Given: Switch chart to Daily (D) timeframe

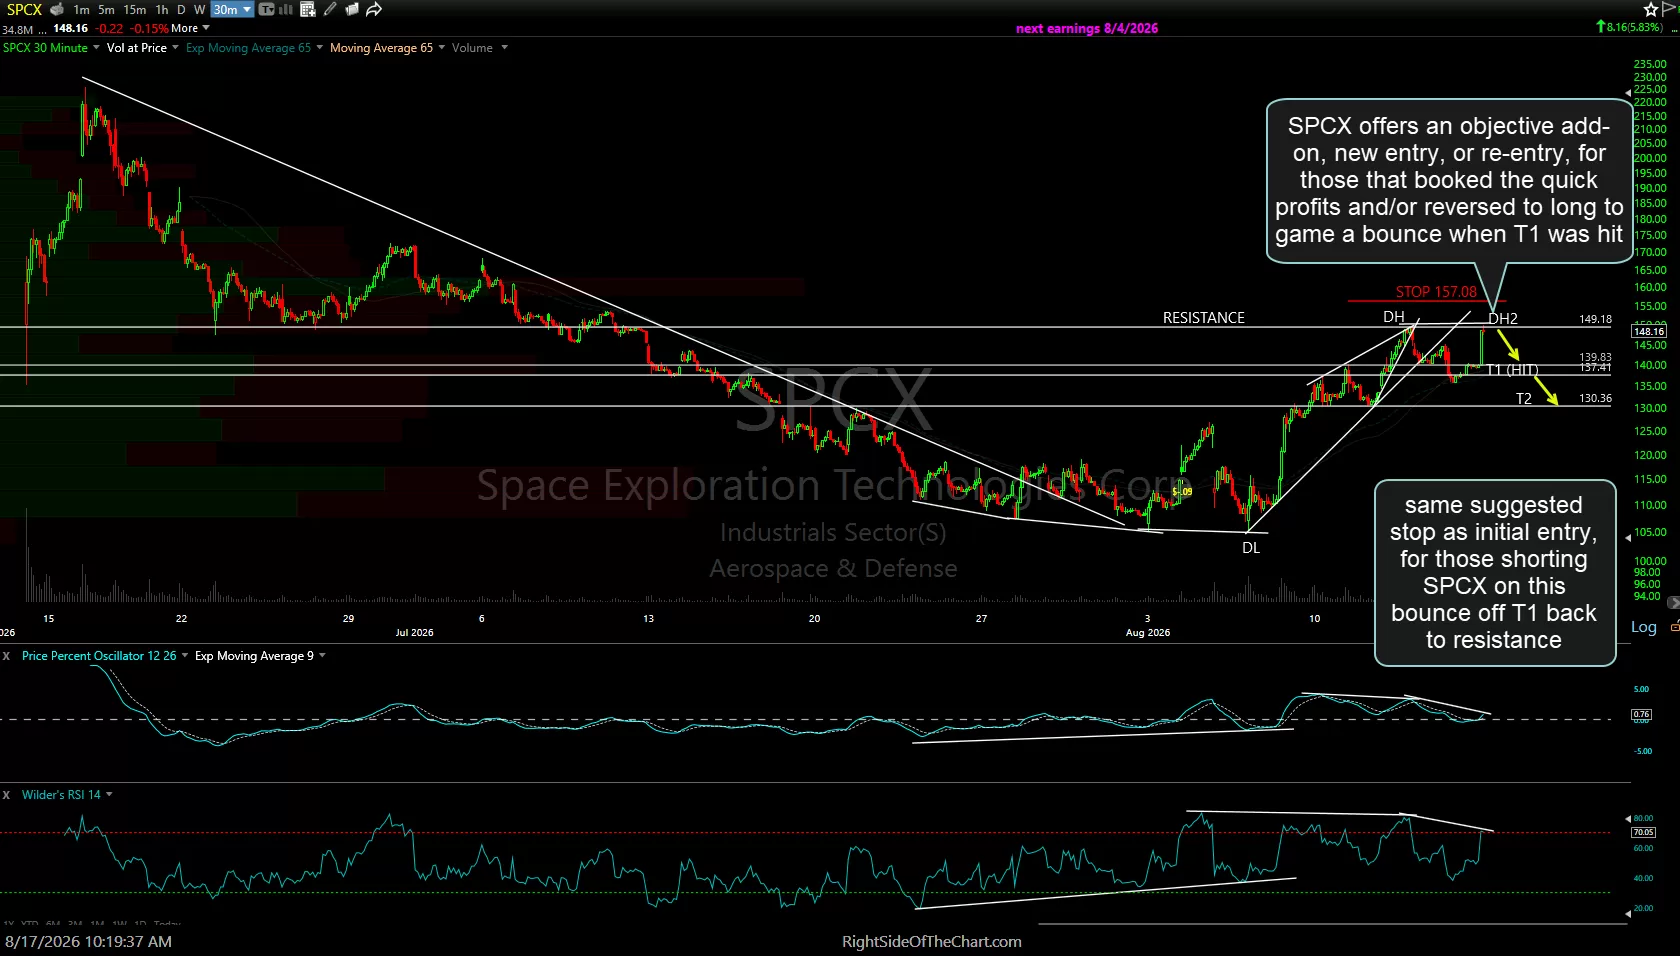Looking at the screenshot, I should [x=181, y=10].
